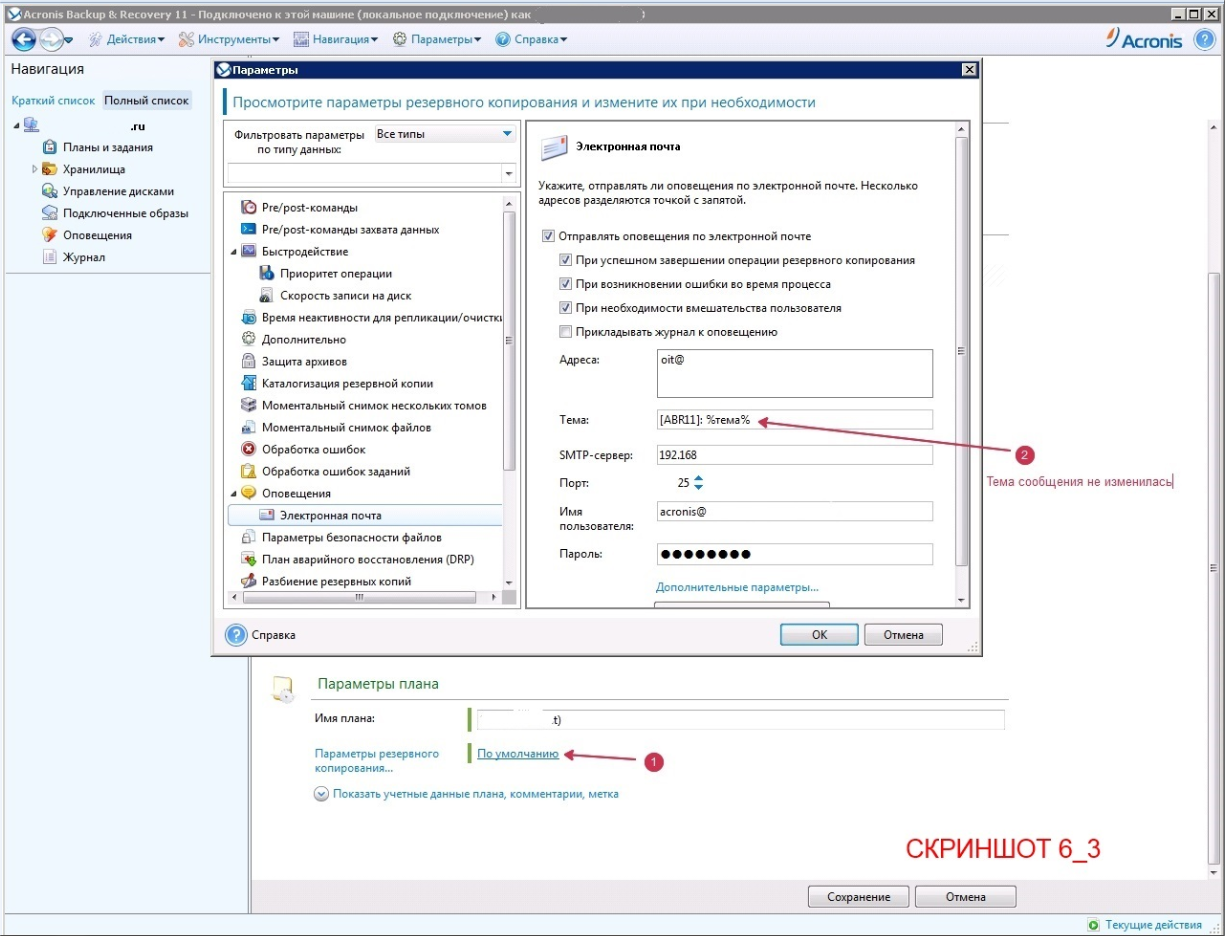Open the empty search combo box dropdown arrow
Screen dimensions: 1225x936
[508, 173]
